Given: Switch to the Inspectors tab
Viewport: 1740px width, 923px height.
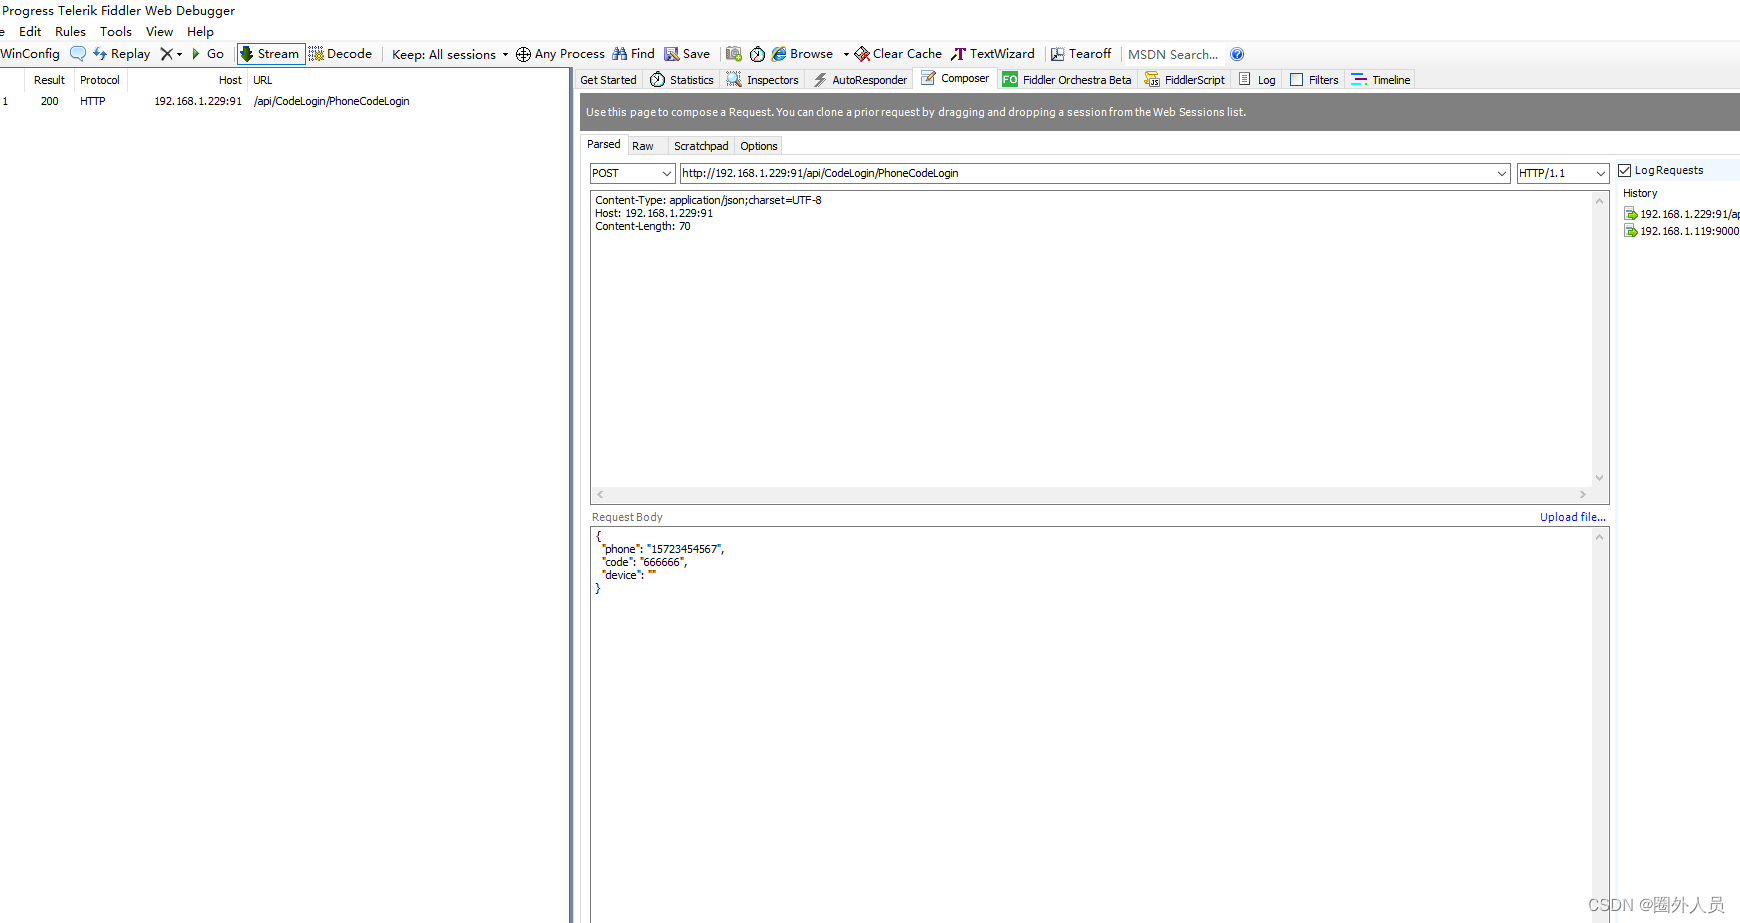Looking at the screenshot, I should click(x=763, y=80).
